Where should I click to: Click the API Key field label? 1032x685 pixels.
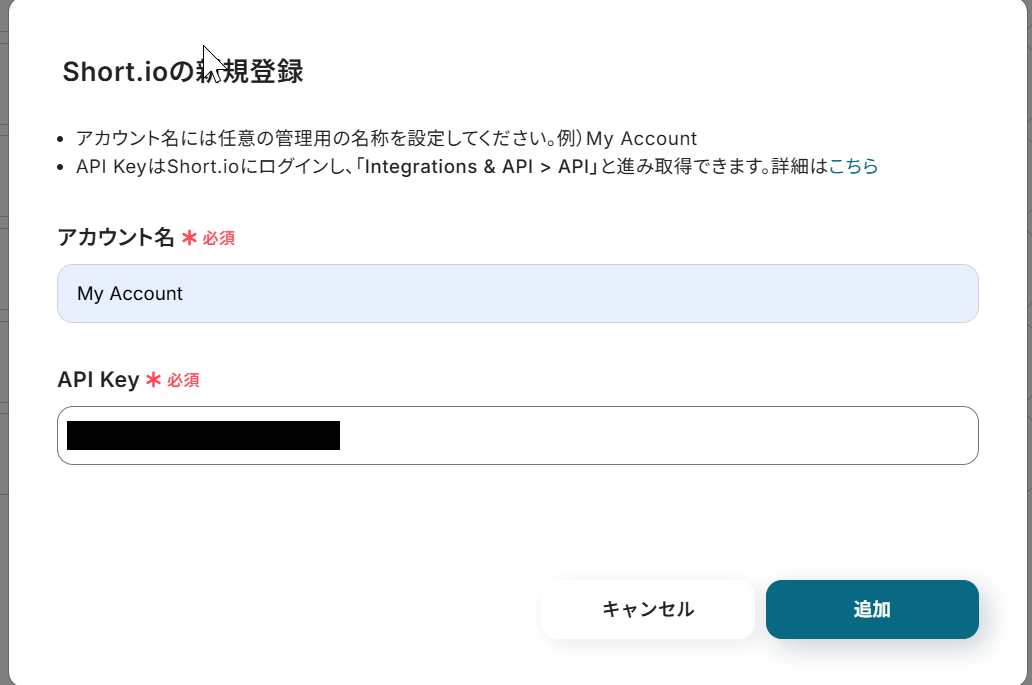point(98,380)
